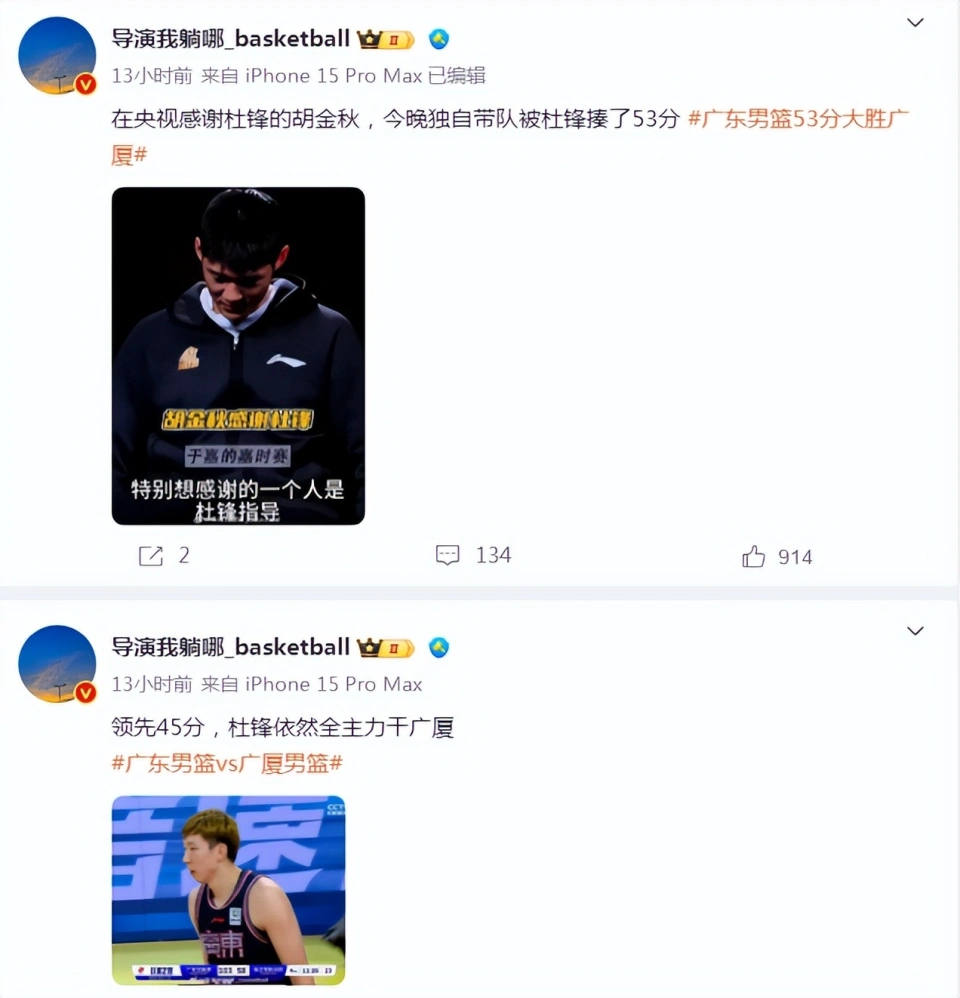View the 胡金秋感谢杜锋 image thumbnail
This screenshot has width=960, height=998.
point(238,356)
